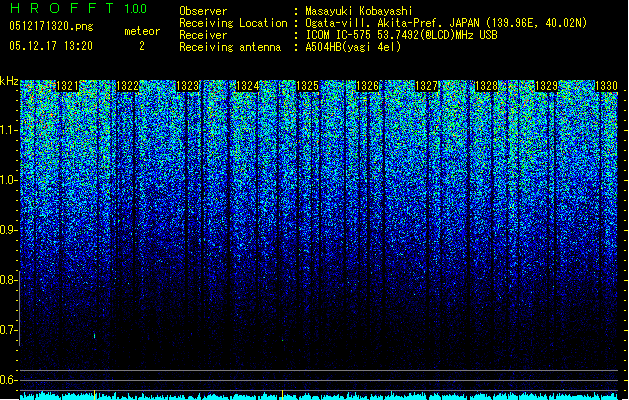Image resolution: width=629 pixels, height=400 pixels.
Task: Click the 0.6 frequency axis label
Action: pos(9,380)
